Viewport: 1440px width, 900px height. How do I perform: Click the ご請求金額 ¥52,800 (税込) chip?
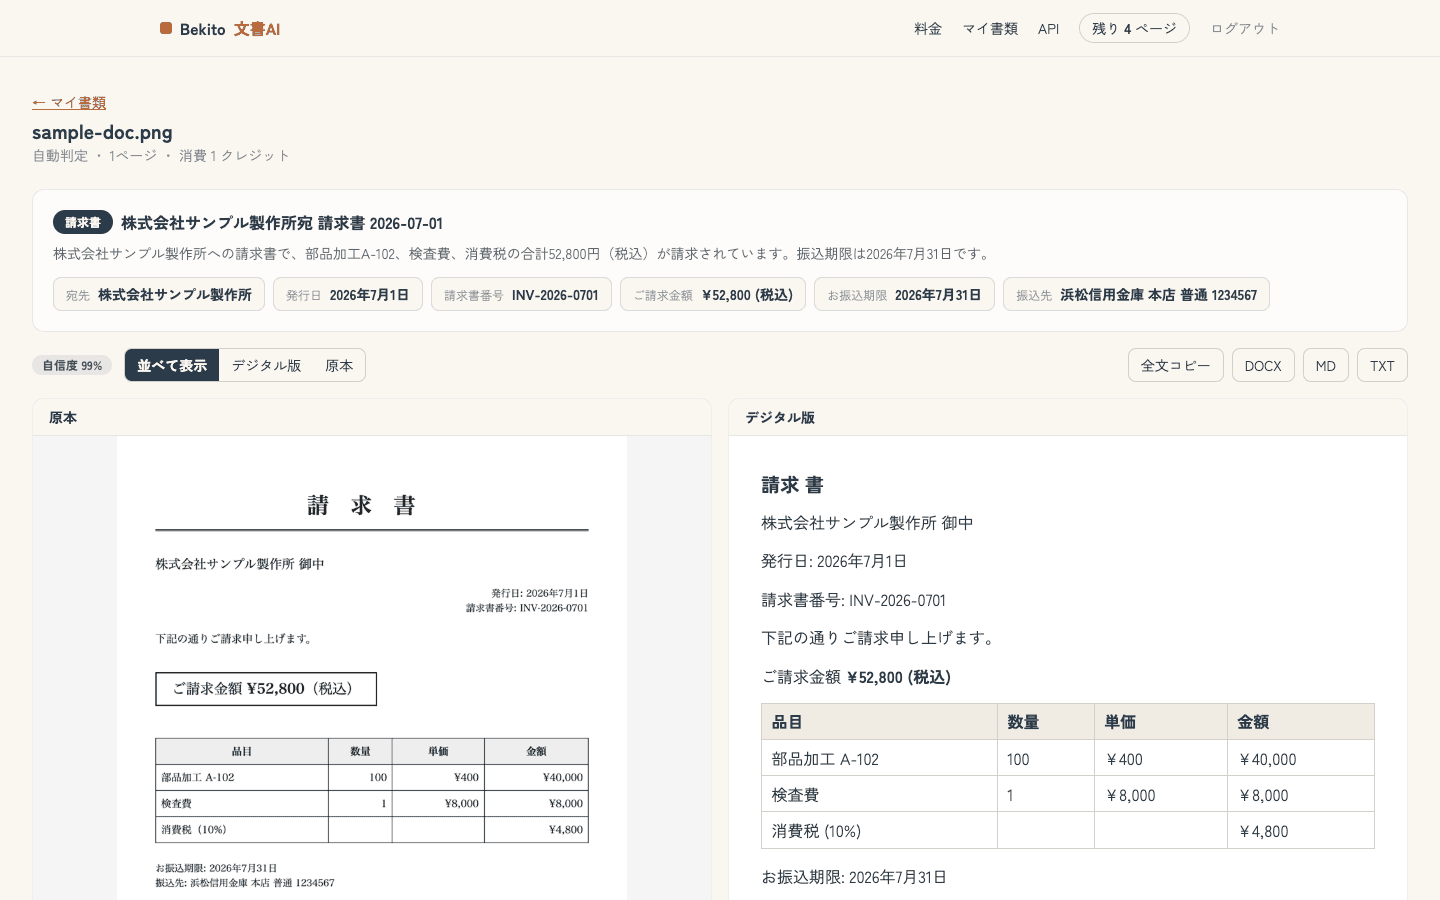click(x=713, y=294)
